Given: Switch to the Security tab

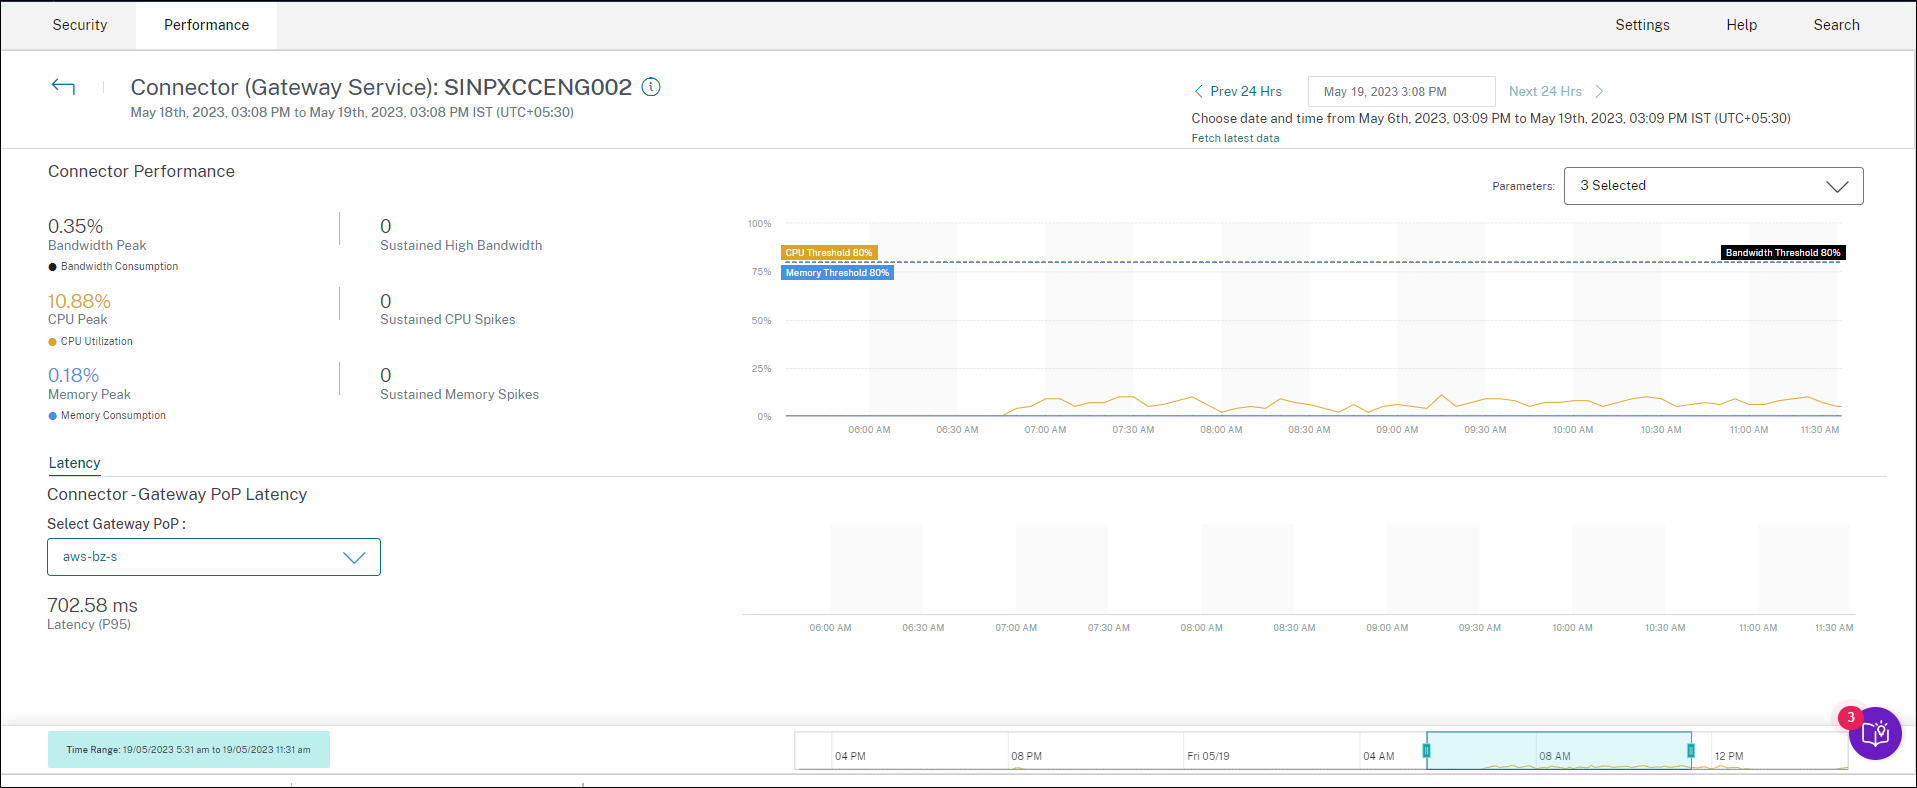Looking at the screenshot, I should tap(80, 25).
